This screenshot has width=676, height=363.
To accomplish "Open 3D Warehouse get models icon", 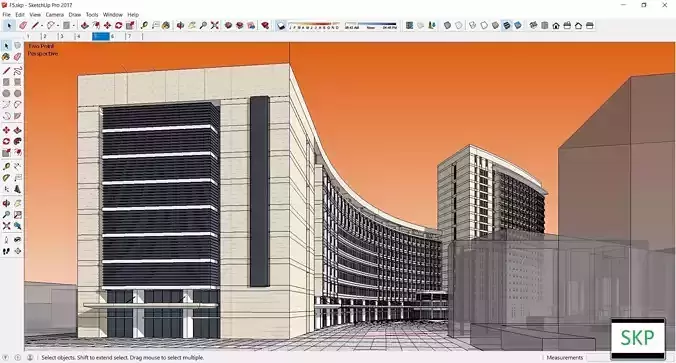I will coord(228,25).
